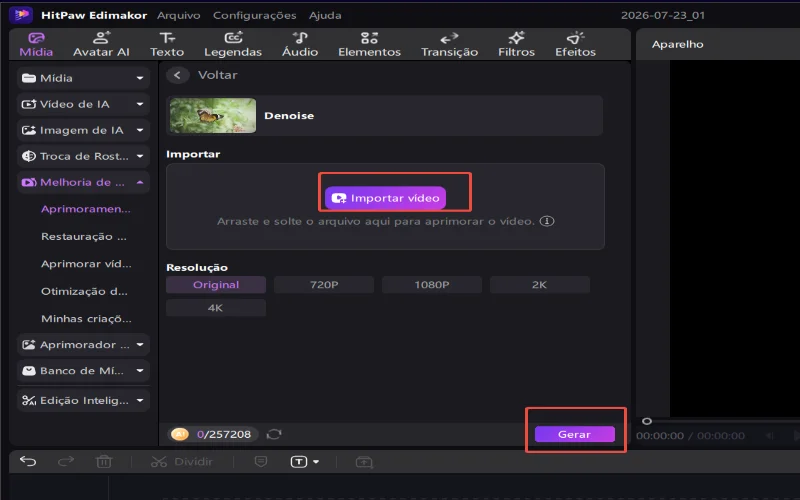Viewport: 800px width, 500px height.
Task: Select the Aprimorar víd... sub-item
Action: [86, 264]
